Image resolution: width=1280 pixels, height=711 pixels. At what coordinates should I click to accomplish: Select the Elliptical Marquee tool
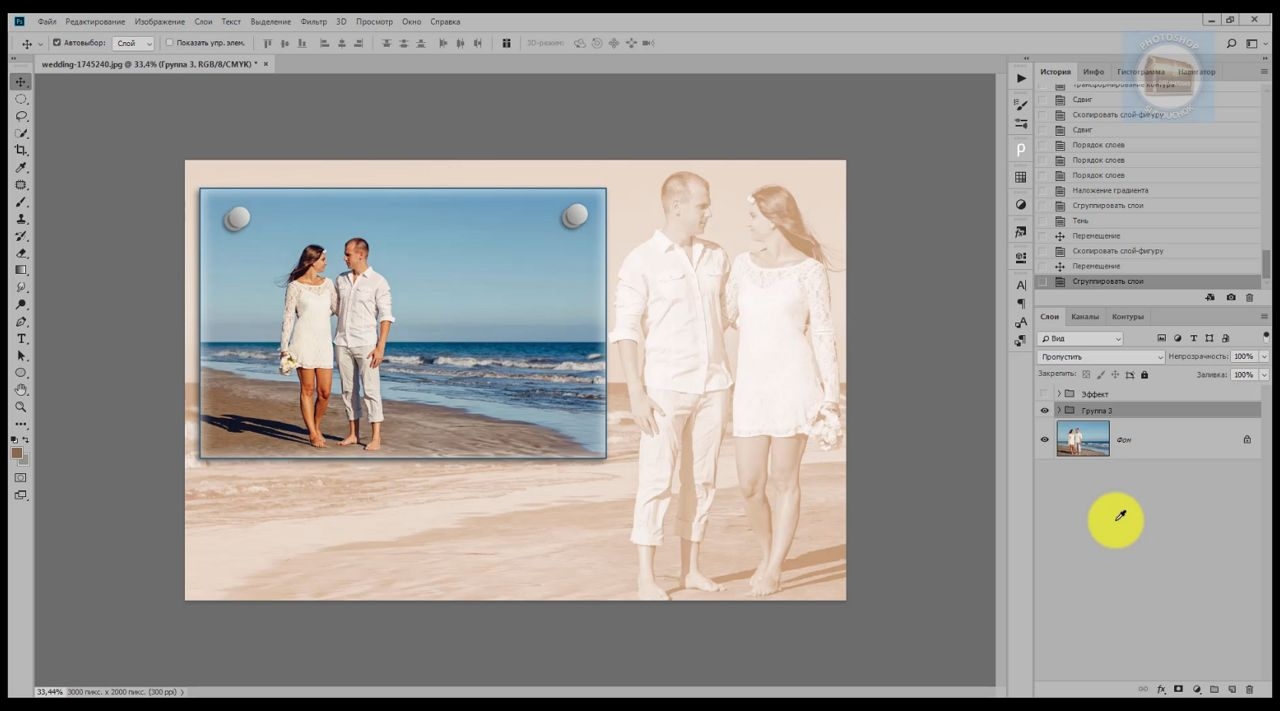(21, 99)
